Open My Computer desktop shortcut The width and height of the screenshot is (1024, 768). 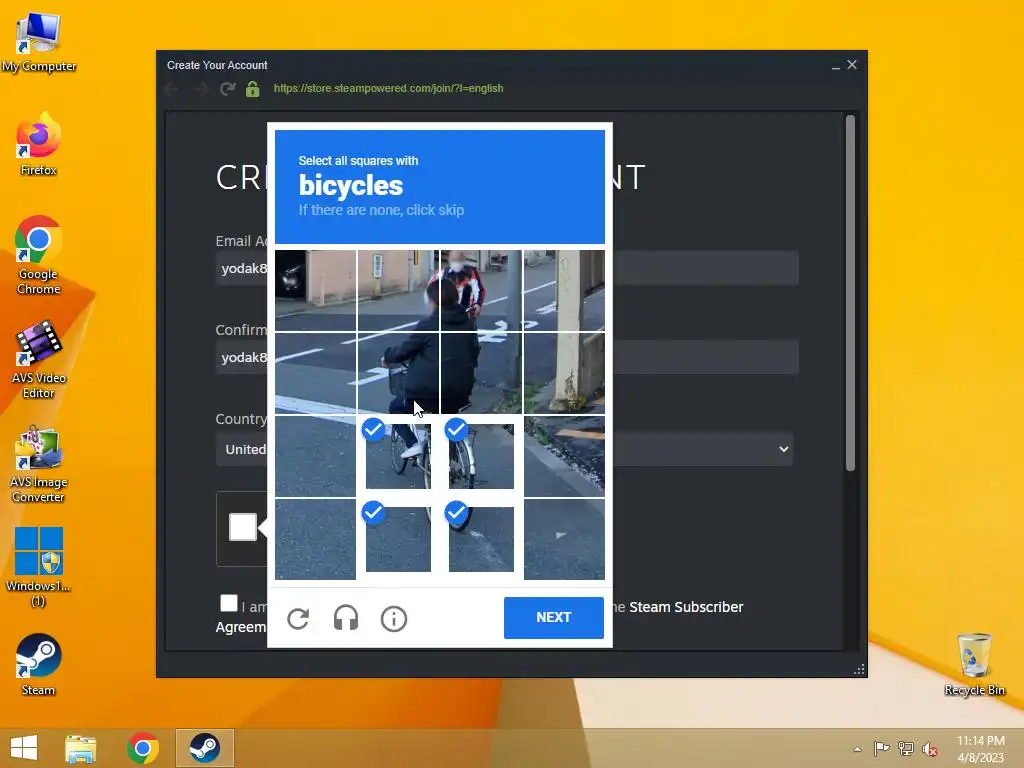coord(39,41)
